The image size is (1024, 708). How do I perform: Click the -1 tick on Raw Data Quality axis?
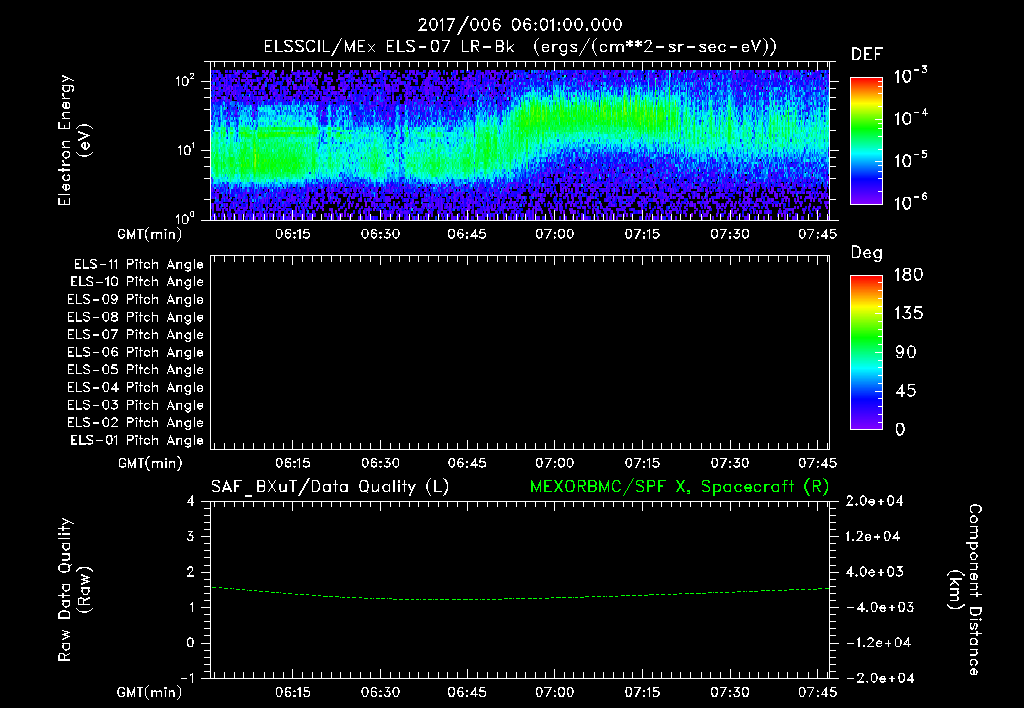coord(187,678)
